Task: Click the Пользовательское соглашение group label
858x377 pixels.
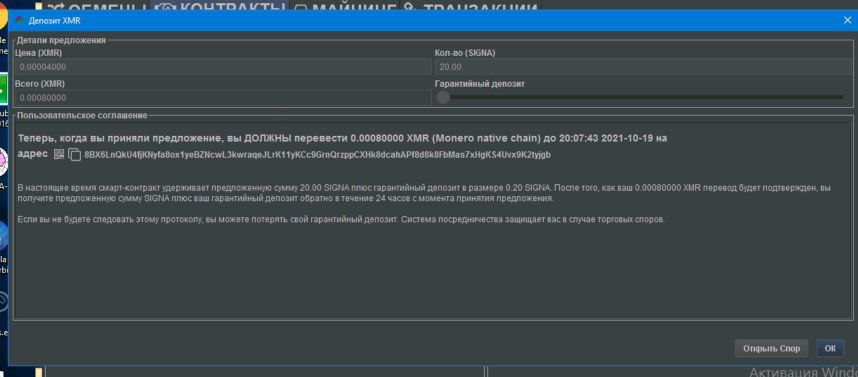Action: [x=82, y=115]
